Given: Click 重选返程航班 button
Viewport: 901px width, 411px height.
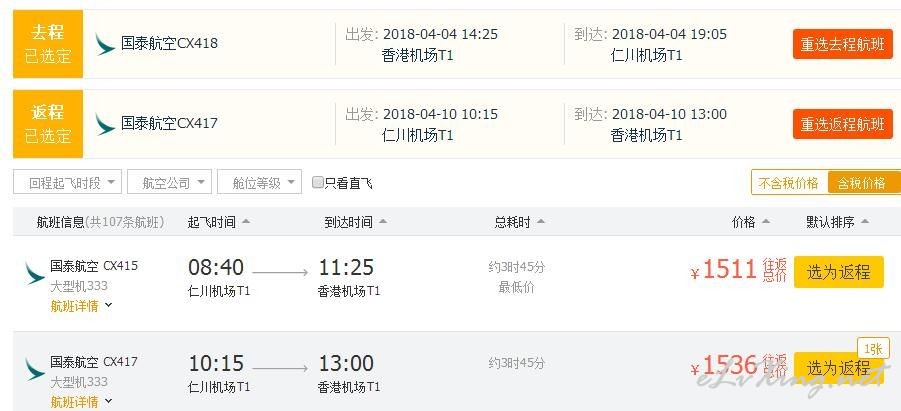Looking at the screenshot, I should 843,124.
